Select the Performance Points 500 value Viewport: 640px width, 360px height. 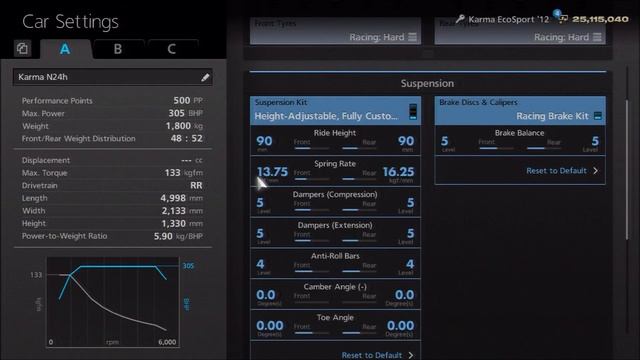(x=182, y=100)
